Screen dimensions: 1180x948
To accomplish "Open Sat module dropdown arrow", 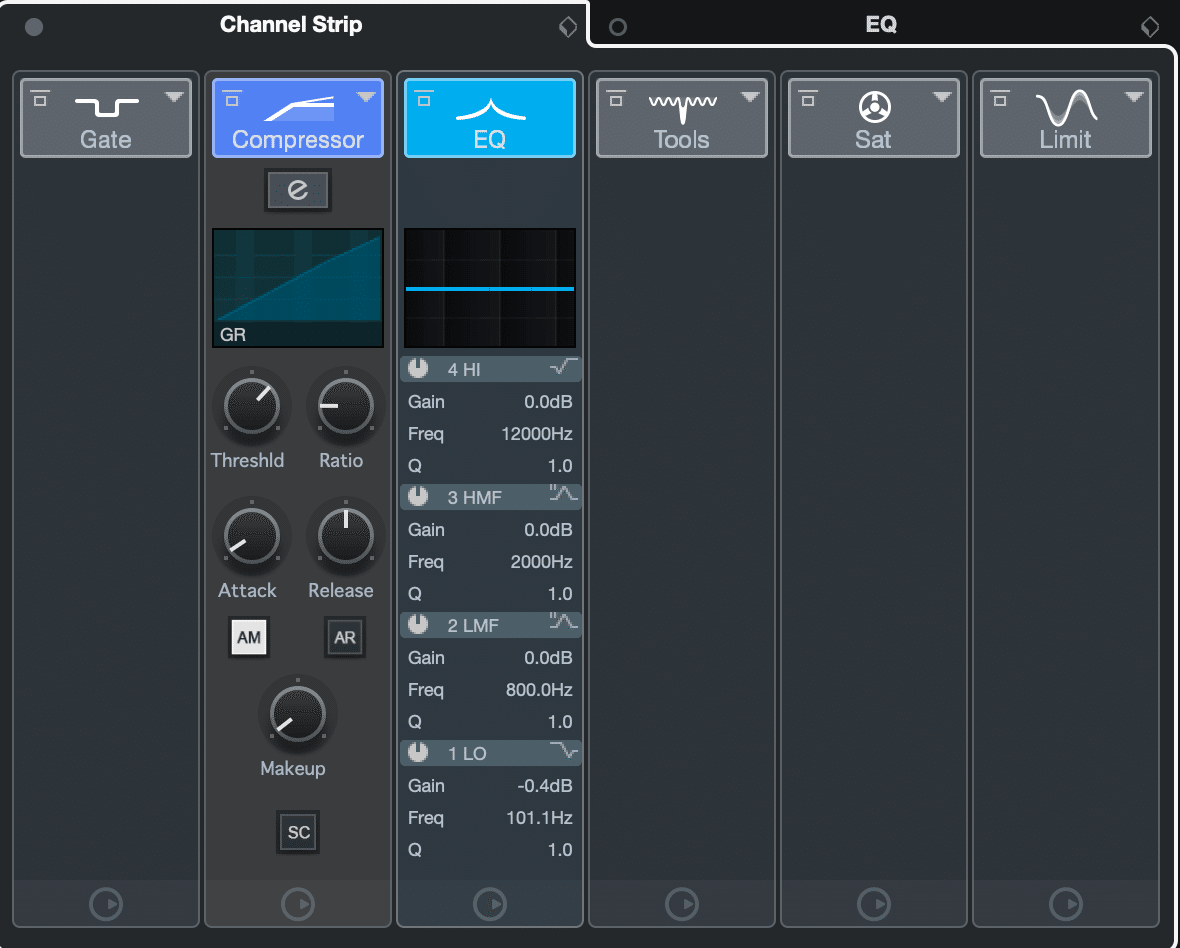I will (x=942, y=97).
